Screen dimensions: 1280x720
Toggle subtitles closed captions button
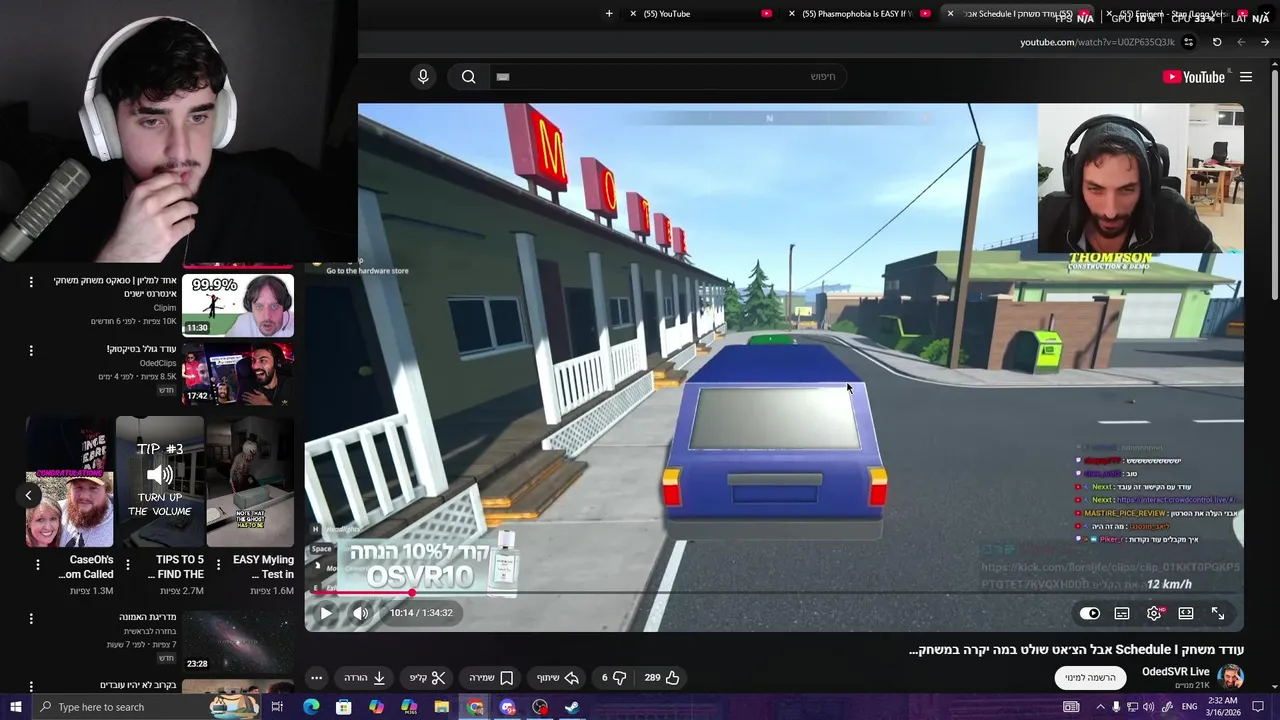click(x=1122, y=613)
